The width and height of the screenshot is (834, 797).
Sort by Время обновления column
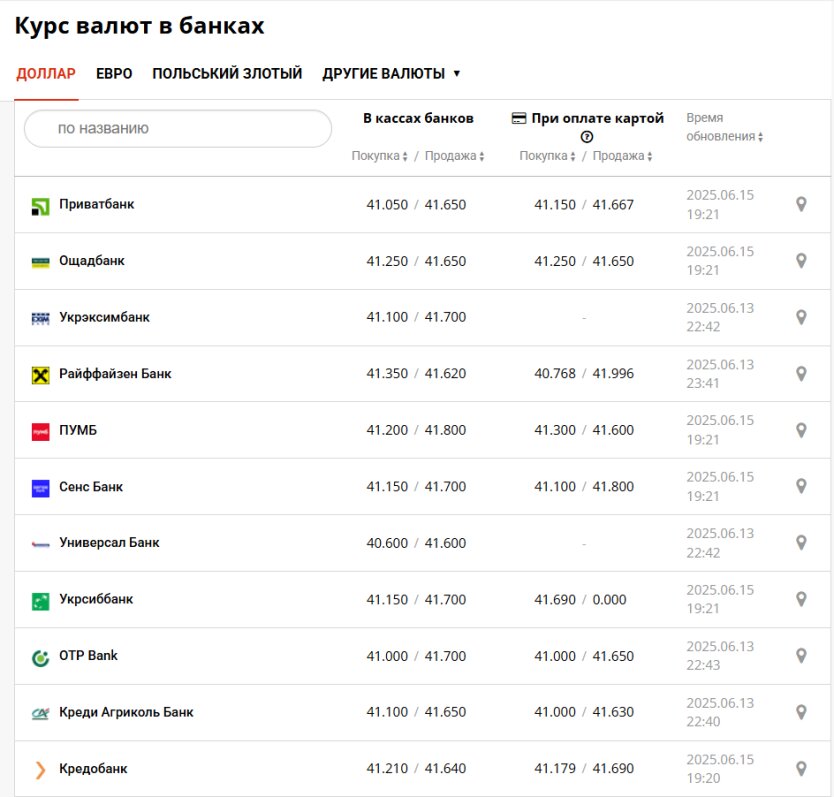pyautogui.click(x=724, y=127)
